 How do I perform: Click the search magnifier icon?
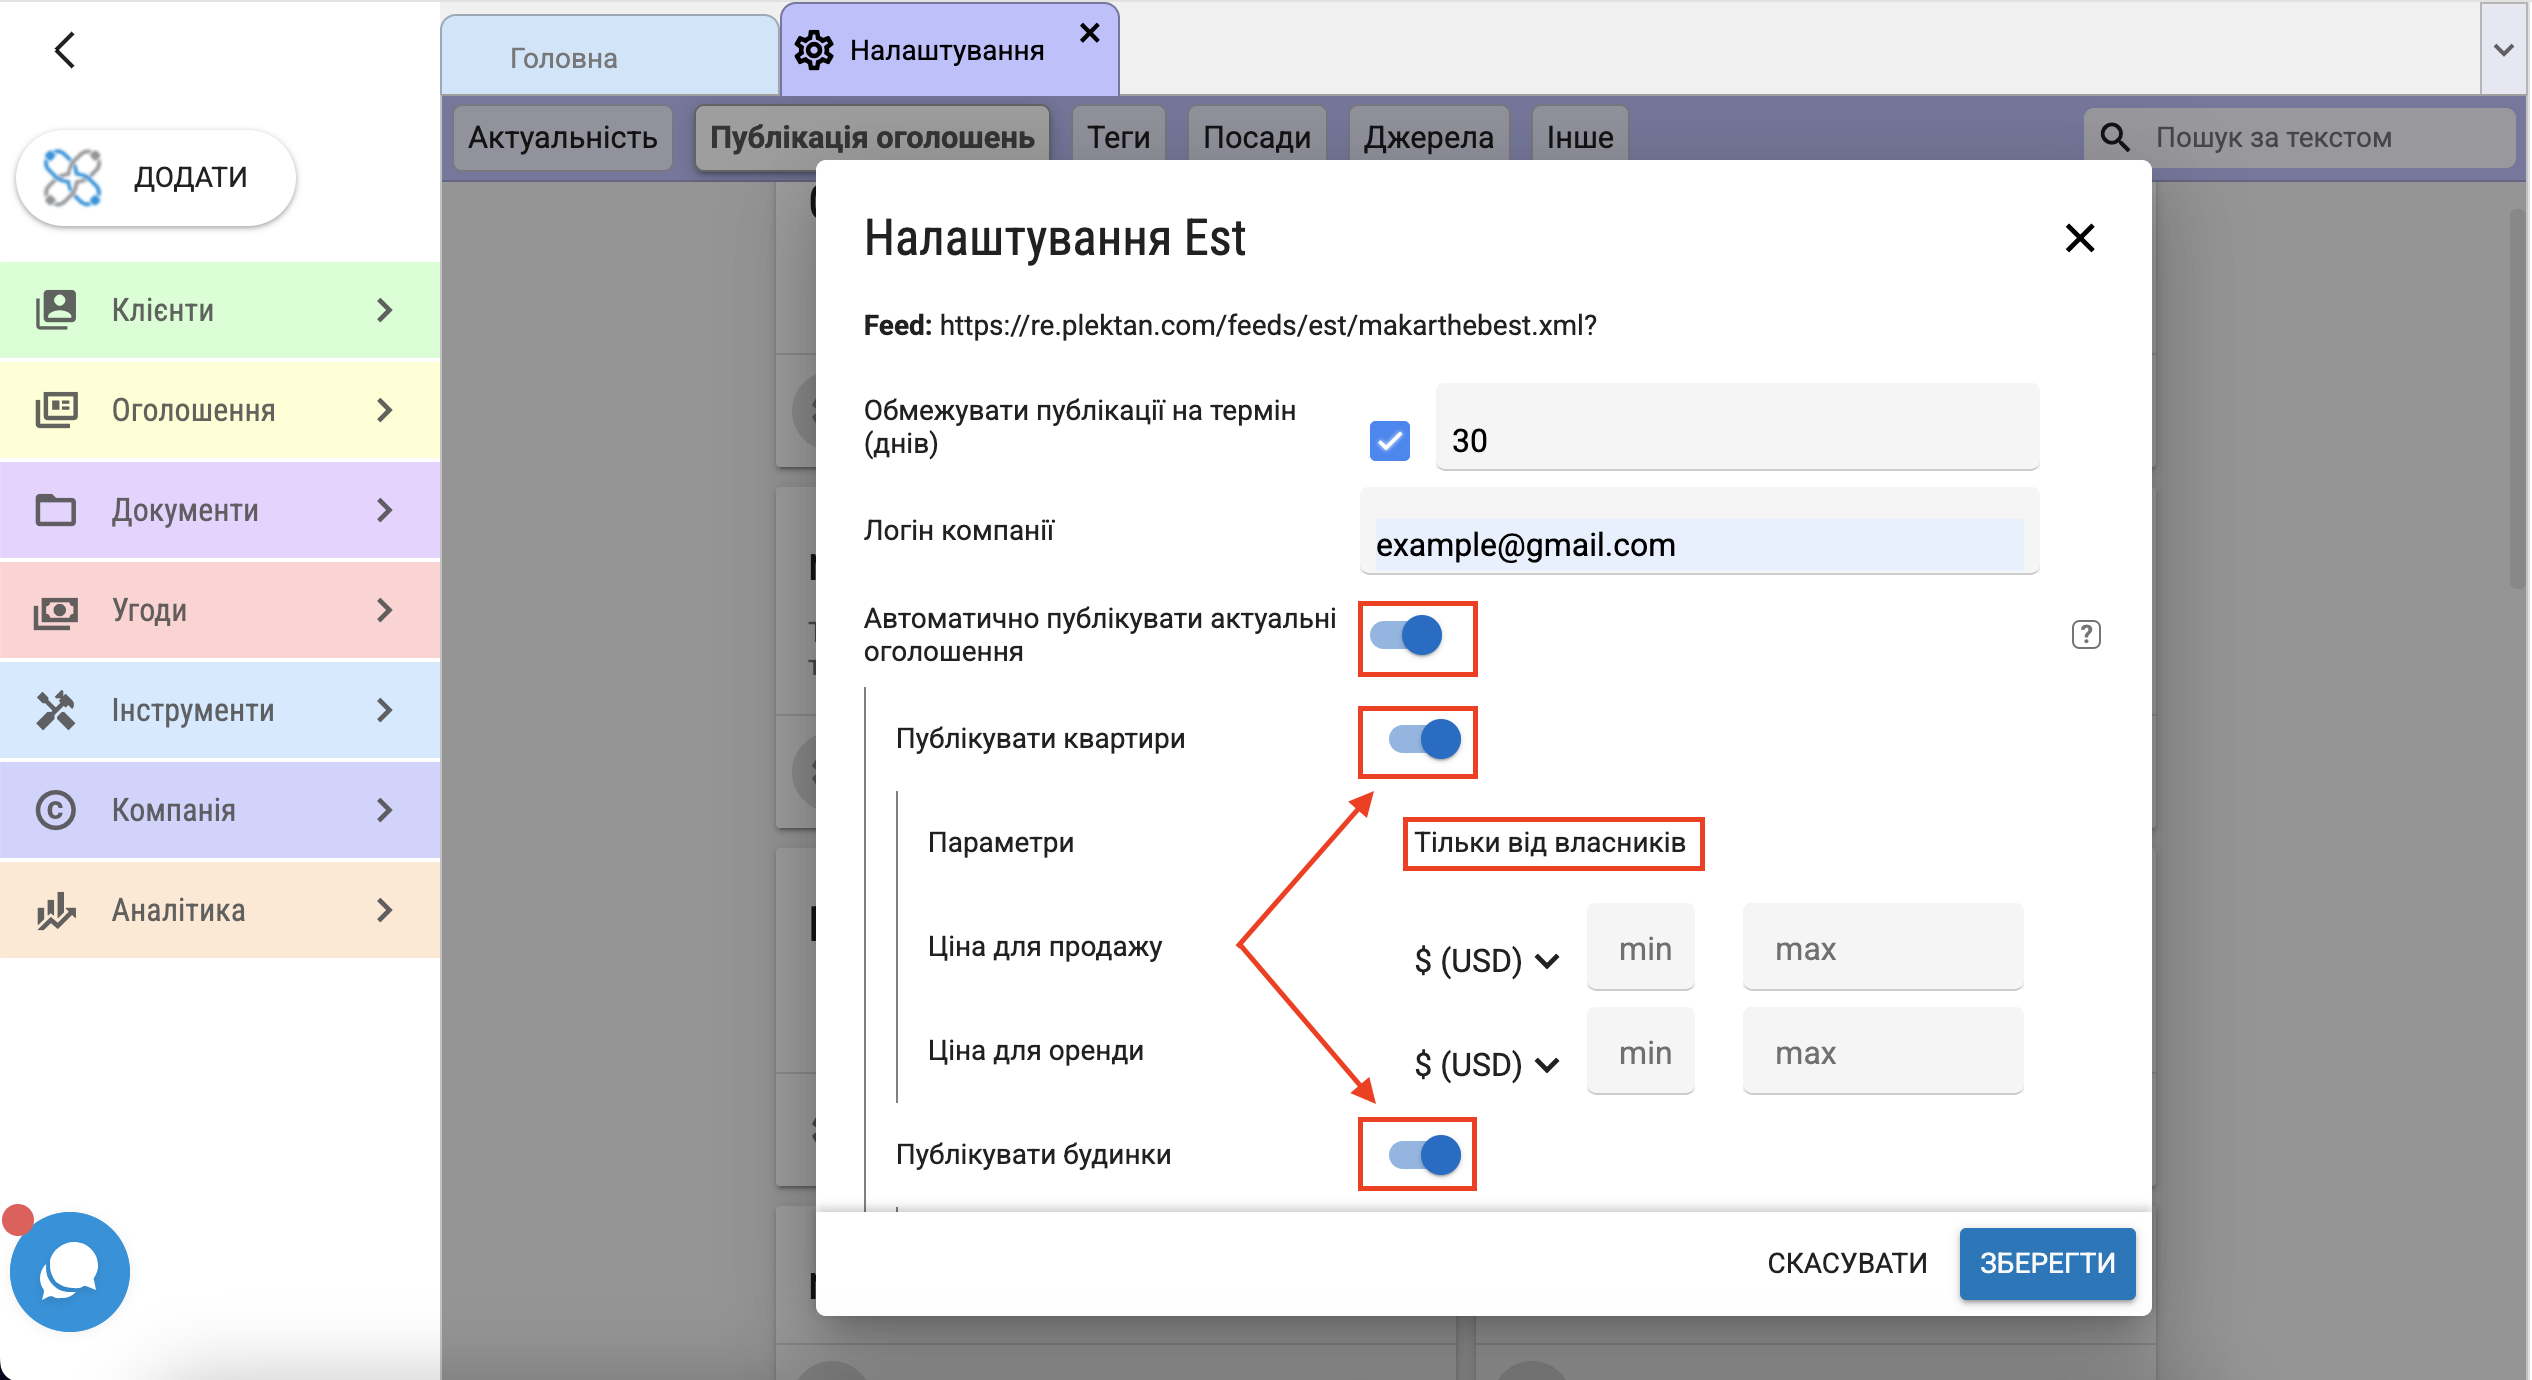pyautogui.click(x=2114, y=138)
